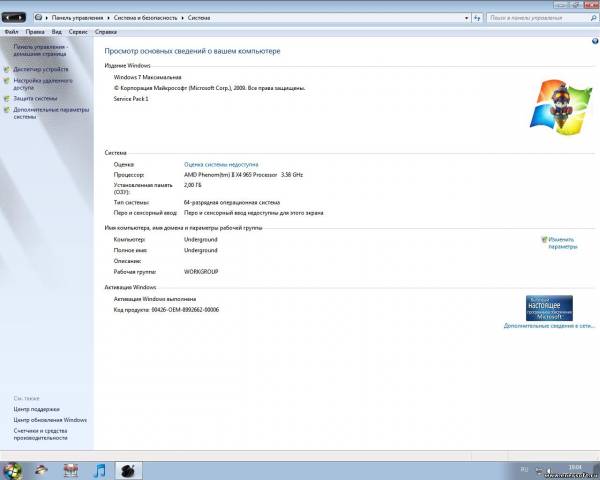Open Дополнительные сведения в сети link
The image size is (600, 480).
pos(549,326)
